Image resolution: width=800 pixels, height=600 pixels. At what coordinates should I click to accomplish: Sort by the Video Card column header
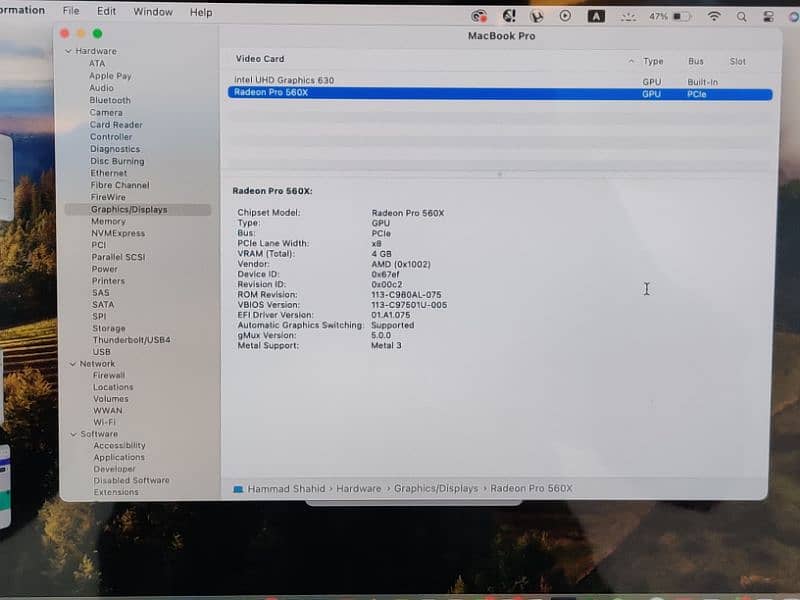click(260, 59)
